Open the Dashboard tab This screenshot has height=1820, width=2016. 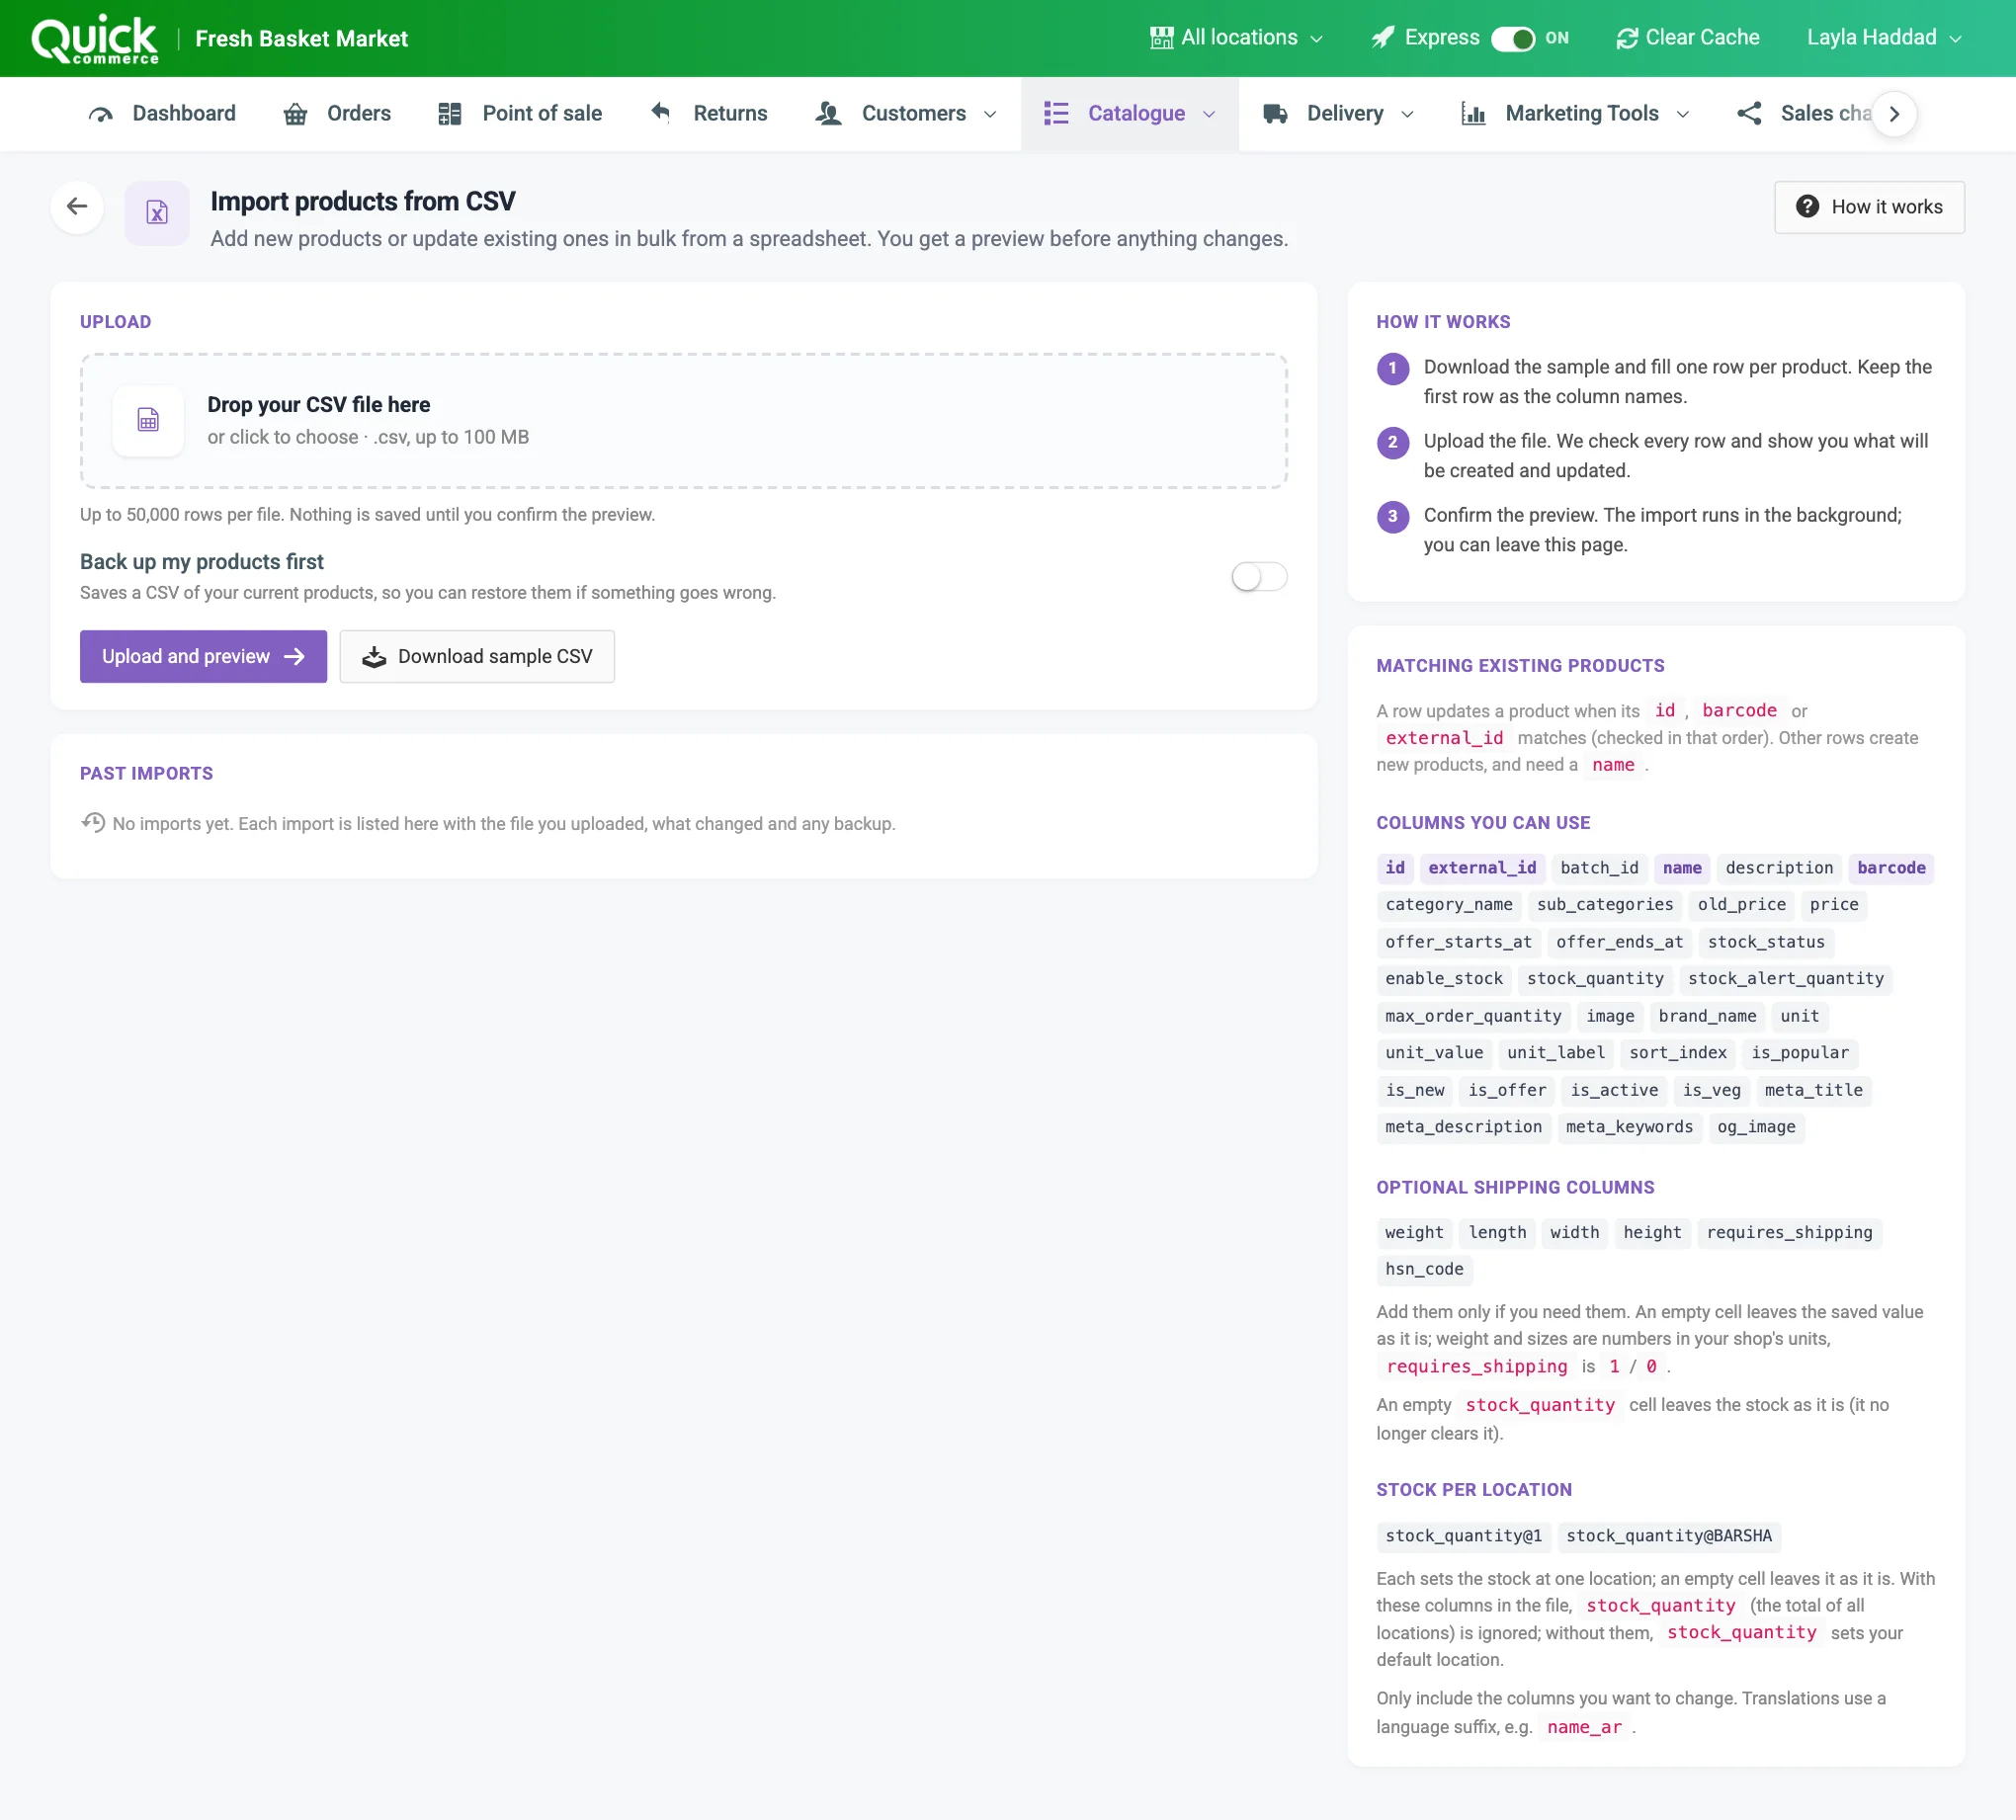tap(162, 114)
